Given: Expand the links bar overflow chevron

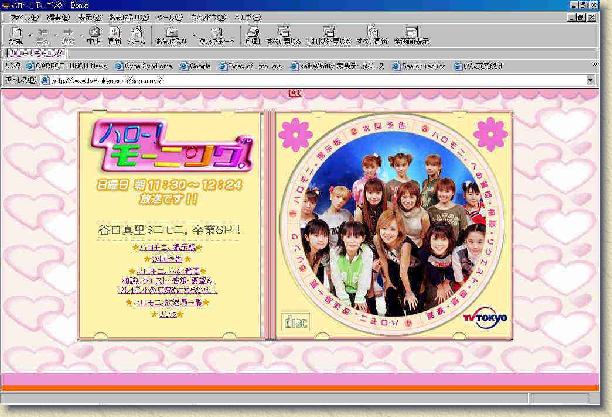Looking at the screenshot, I should click(594, 65).
